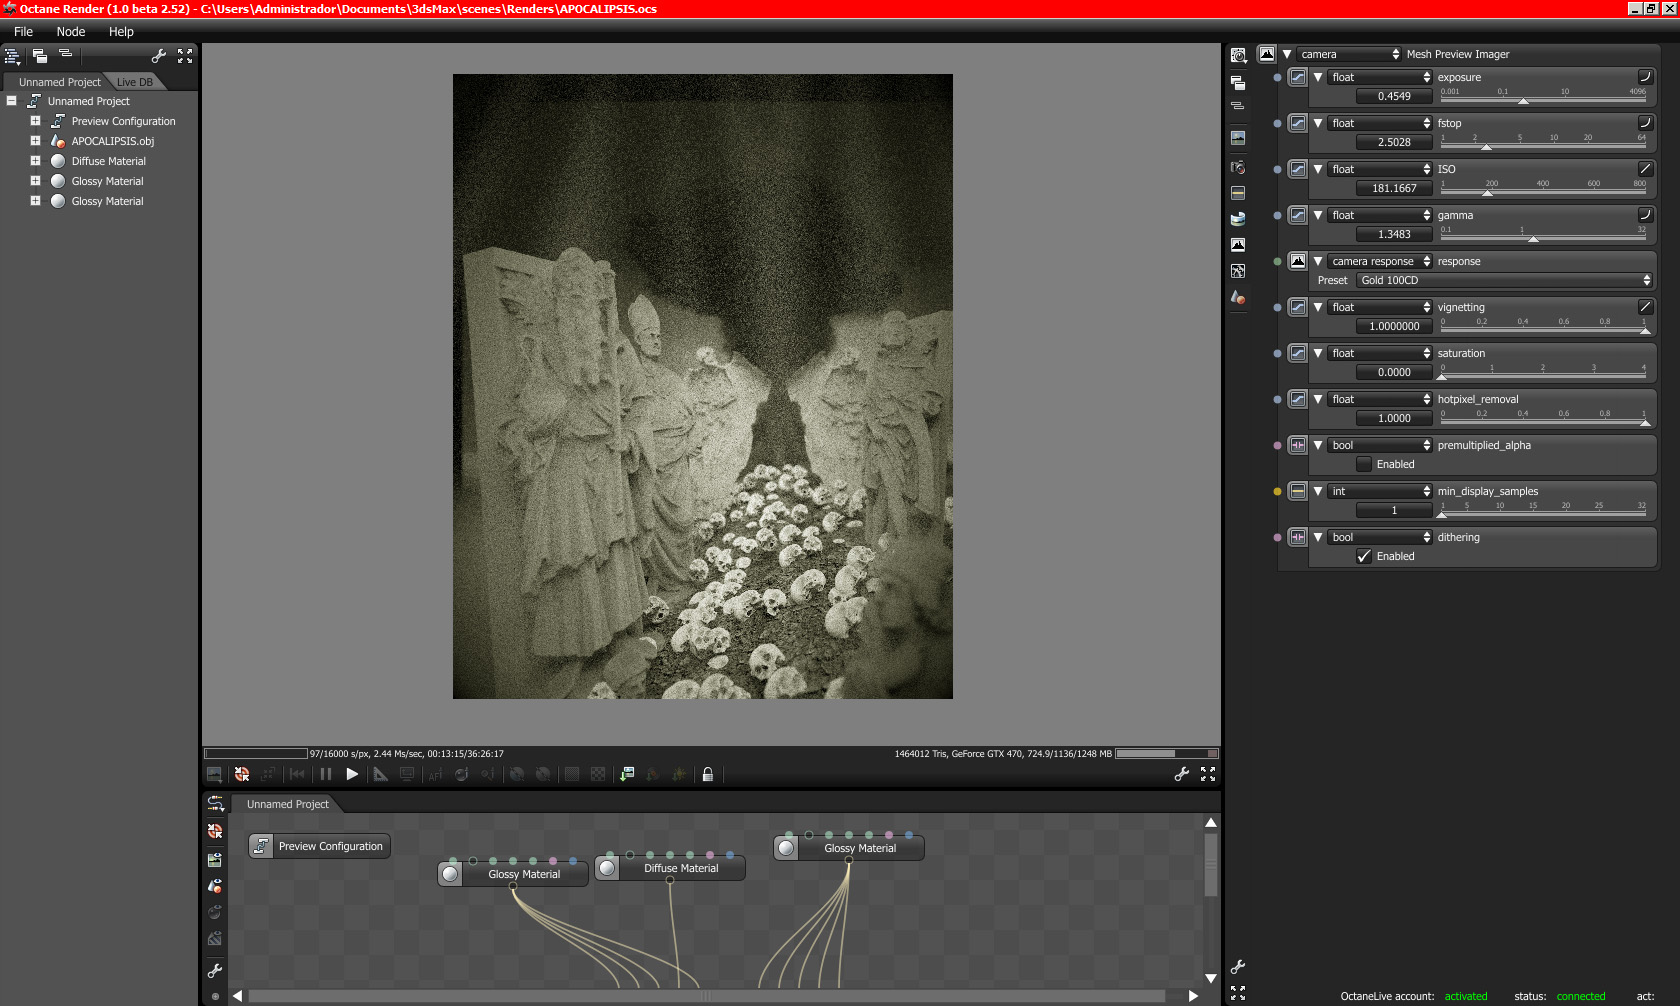This screenshot has width=1680, height=1006.
Task: Enable the premultiplied_alpha checkbox
Action: [x=1364, y=464]
